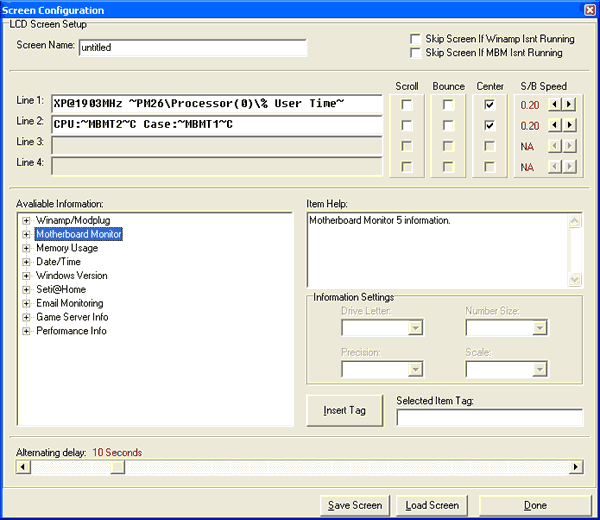Expand the Motherboard Monitor tree node
Viewport: 600px width, 520px height.
26,235
